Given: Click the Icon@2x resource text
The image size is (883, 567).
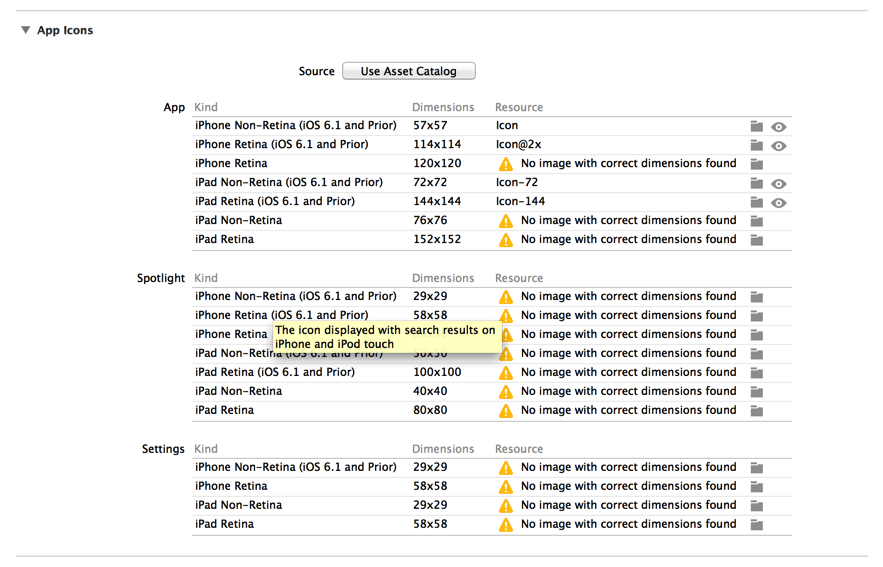Looking at the screenshot, I should [518, 144].
